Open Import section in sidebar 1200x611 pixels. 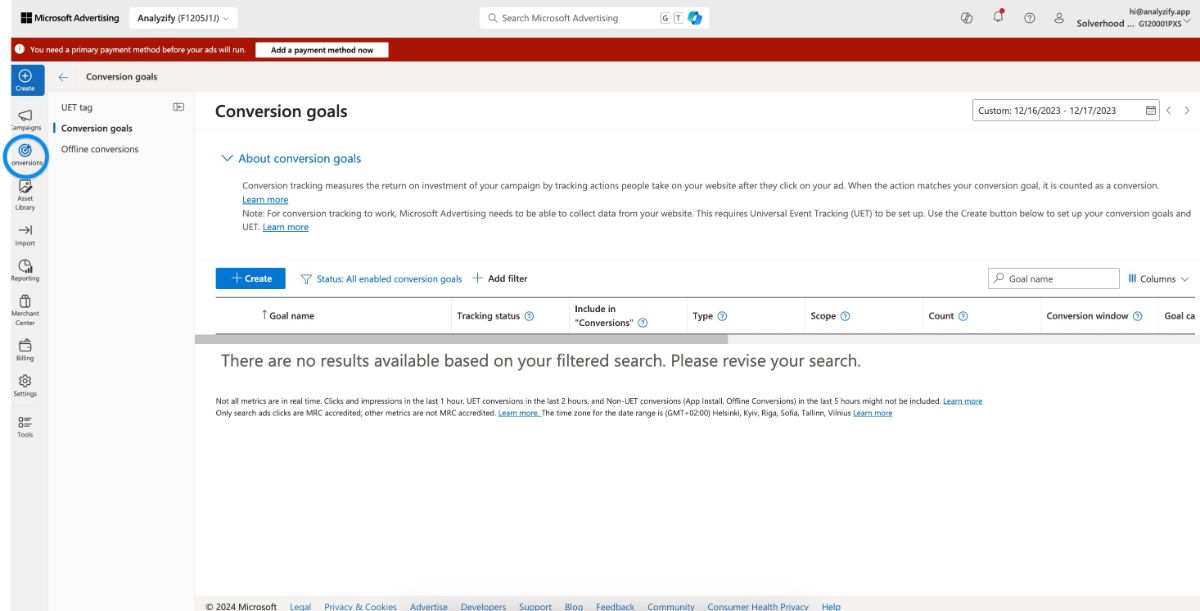point(25,235)
